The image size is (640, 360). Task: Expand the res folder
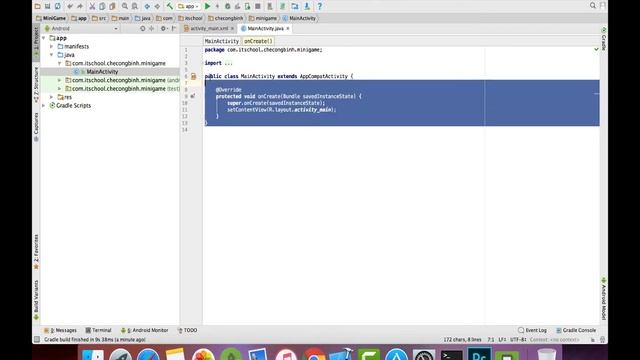[52, 97]
